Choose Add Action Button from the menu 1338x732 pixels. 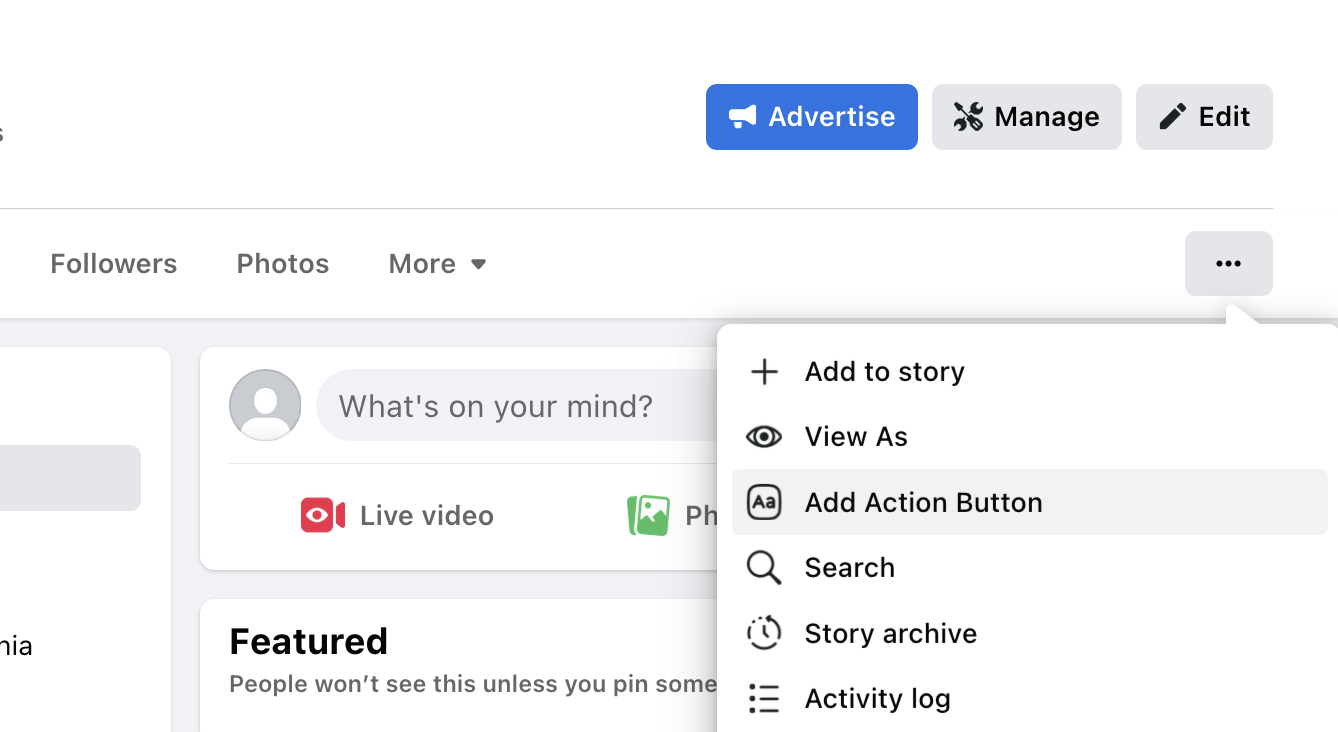(922, 502)
